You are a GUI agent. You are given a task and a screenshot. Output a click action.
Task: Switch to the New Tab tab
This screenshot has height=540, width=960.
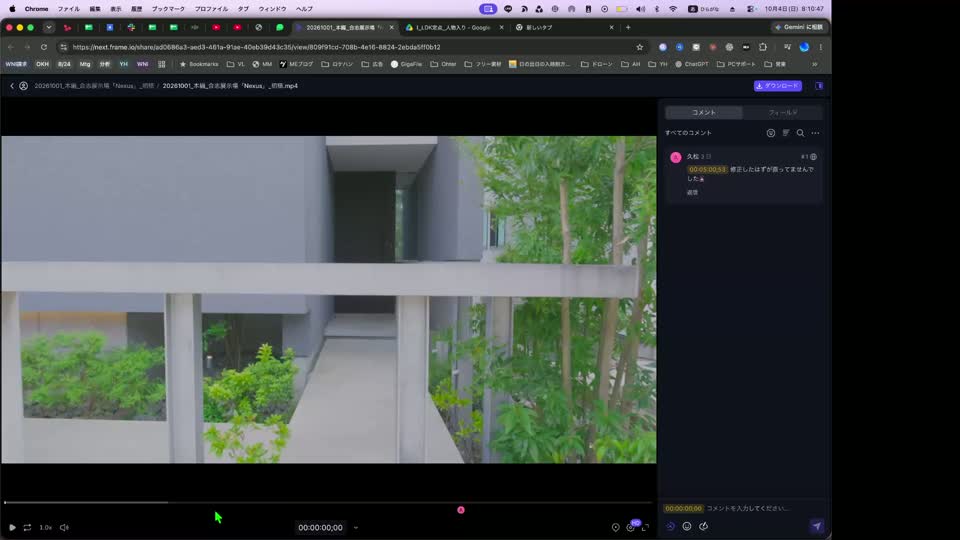coord(564,28)
